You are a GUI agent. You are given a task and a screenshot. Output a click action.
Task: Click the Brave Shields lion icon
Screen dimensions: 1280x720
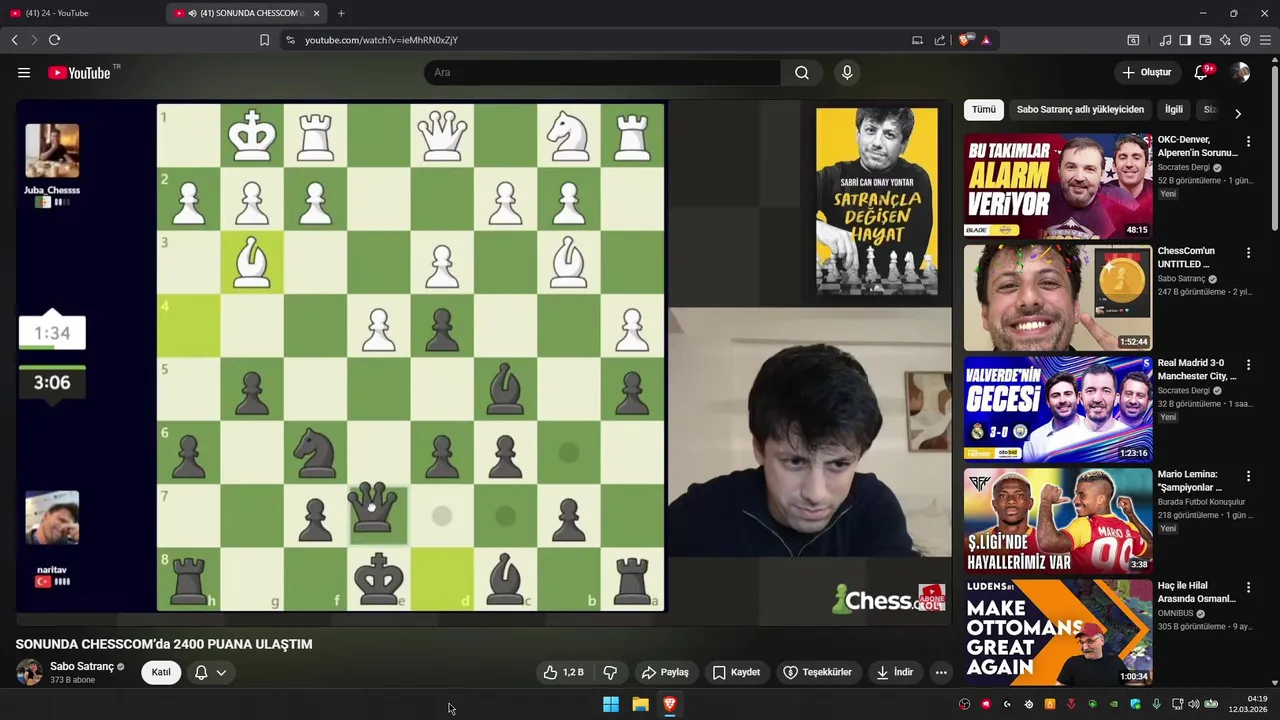(x=964, y=40)
